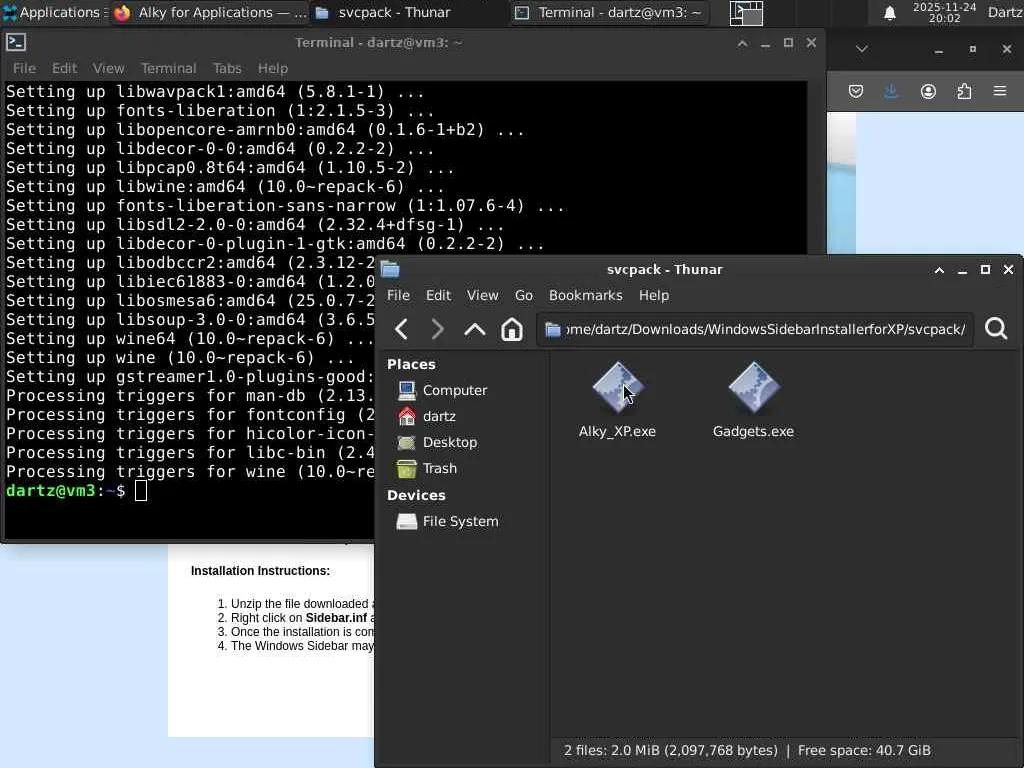The height and width of the screenshot is (768, 1024).
Task: Open Terminal Help menu
Action: (272, 68)
